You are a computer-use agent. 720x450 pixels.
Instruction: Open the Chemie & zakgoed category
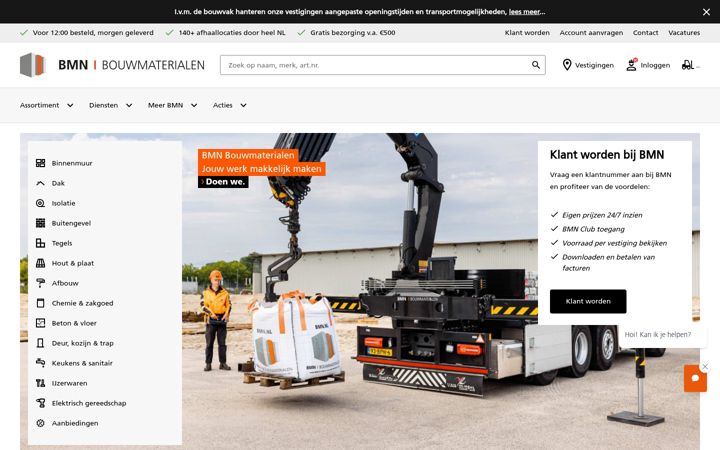82,303
